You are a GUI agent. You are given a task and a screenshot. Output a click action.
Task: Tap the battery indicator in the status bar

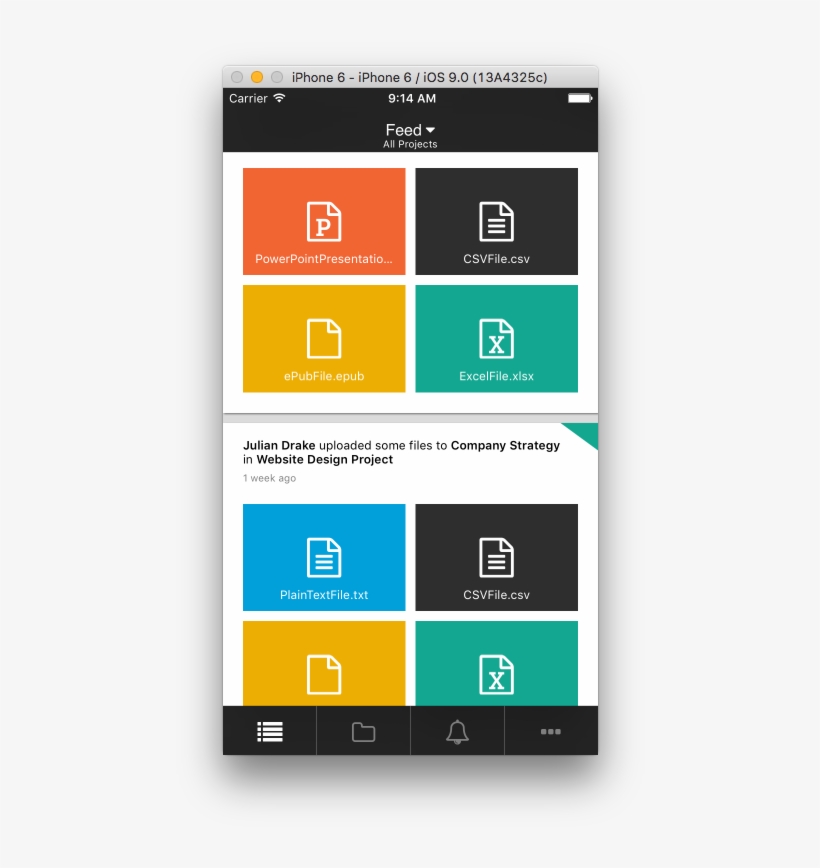coord(579,98)
